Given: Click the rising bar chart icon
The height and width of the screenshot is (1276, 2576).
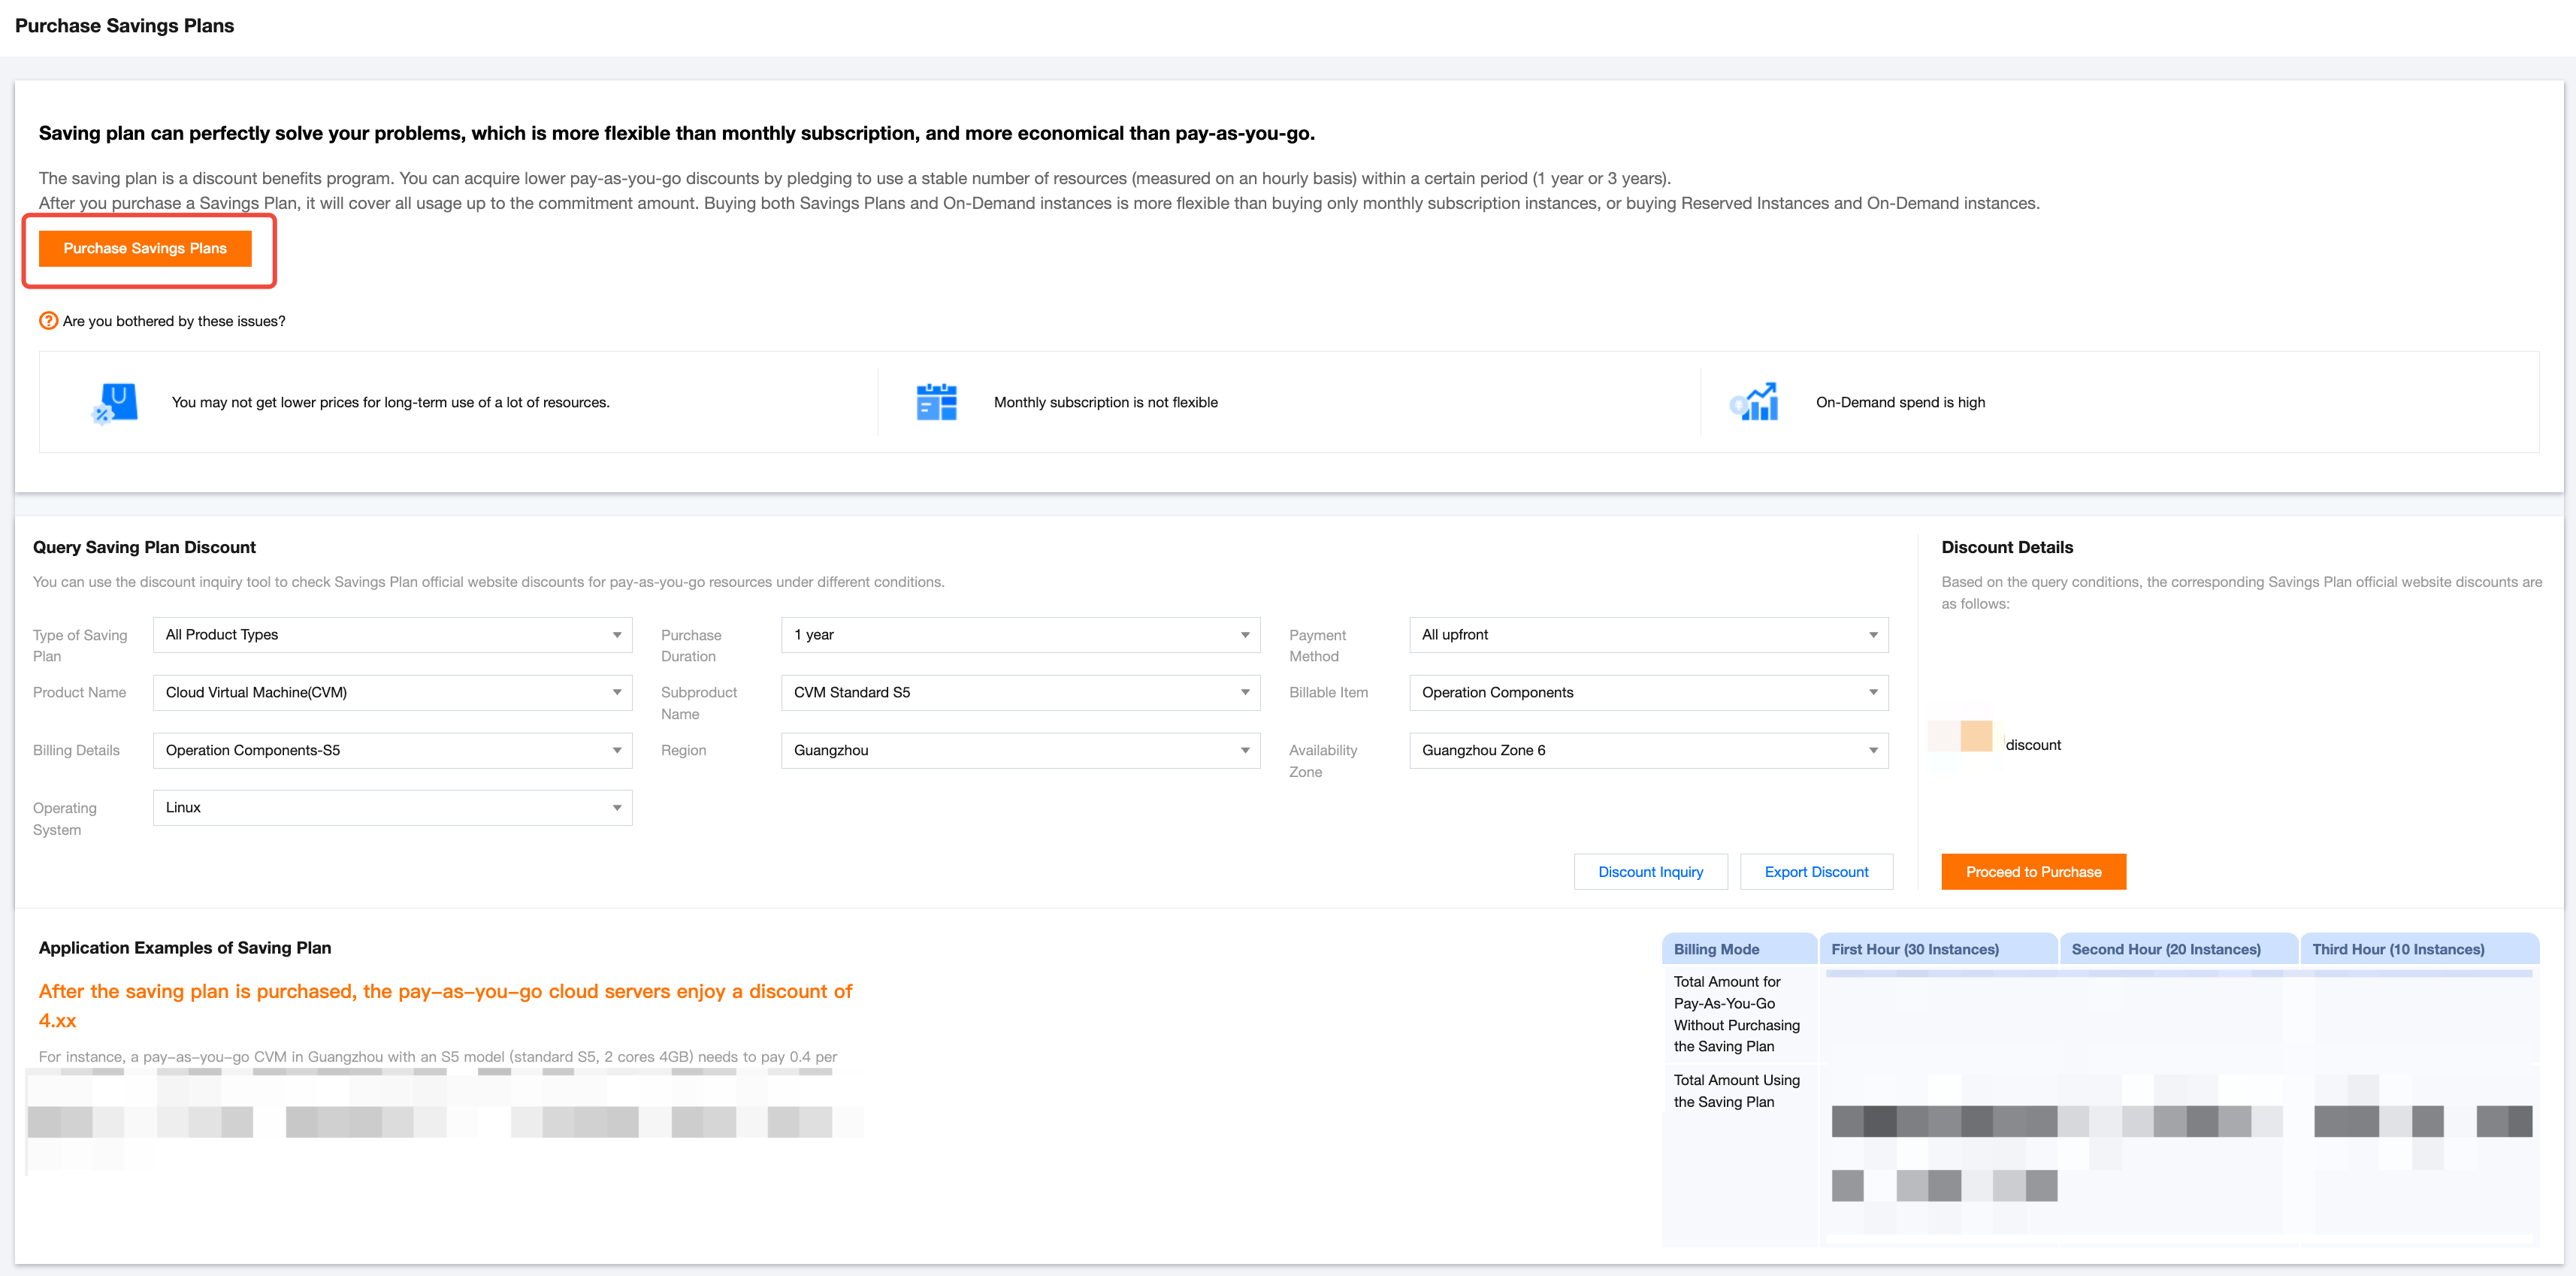Looking at the screenshot, I should tap(1754, 402).
